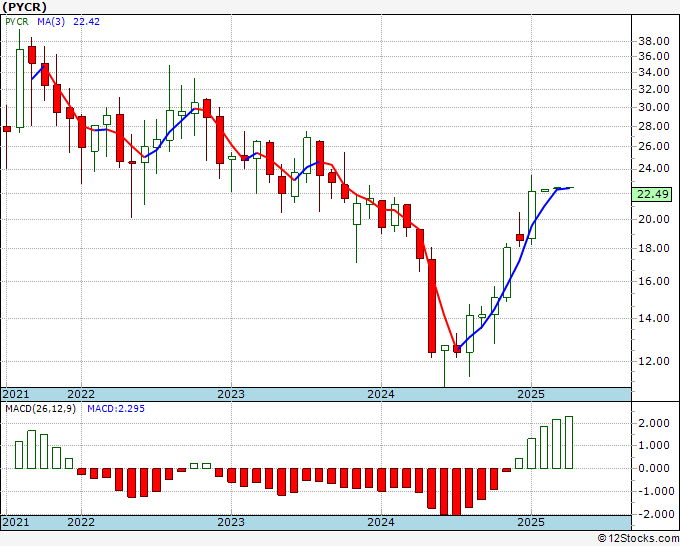Click 2023 on the price chart time axis
This screenshot has height=546, width=680.
(x=231, y=394)
